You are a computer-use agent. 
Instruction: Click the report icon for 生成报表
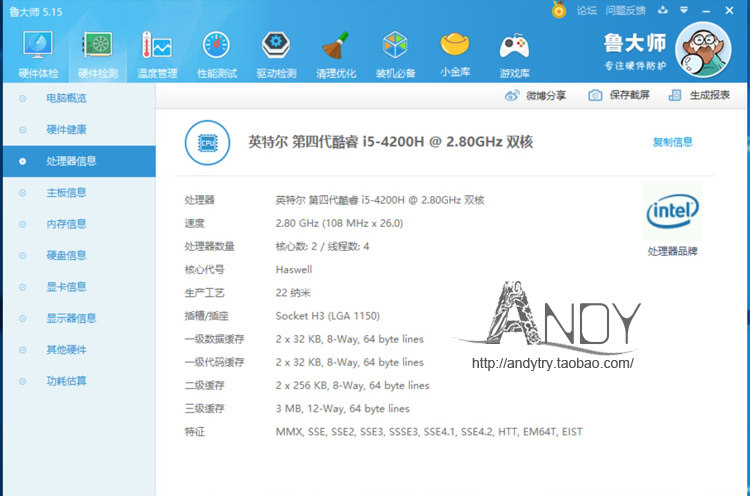pyautogui.click(x=675, y=95)
